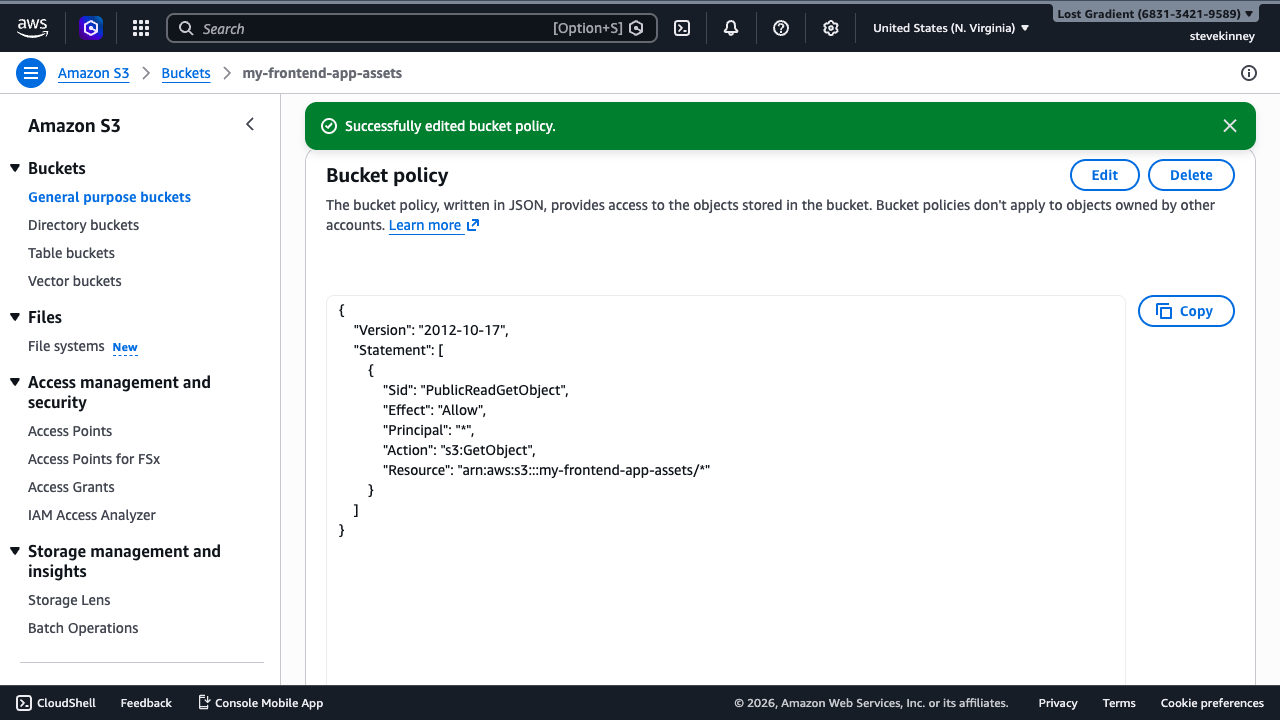Image resolution: width=1280 pixels, height=720 pixels.
Task: Dismiss the success banner
Action: 1230,126
